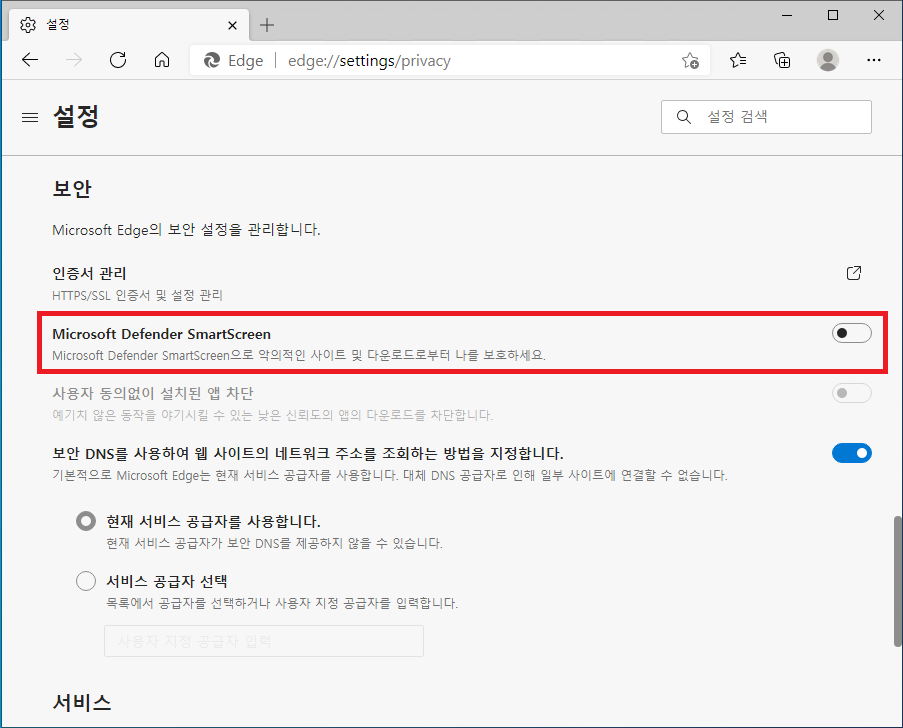The image size is (903, 728).
Task: Open the Settings and more menu
Action: click(874, 60)
